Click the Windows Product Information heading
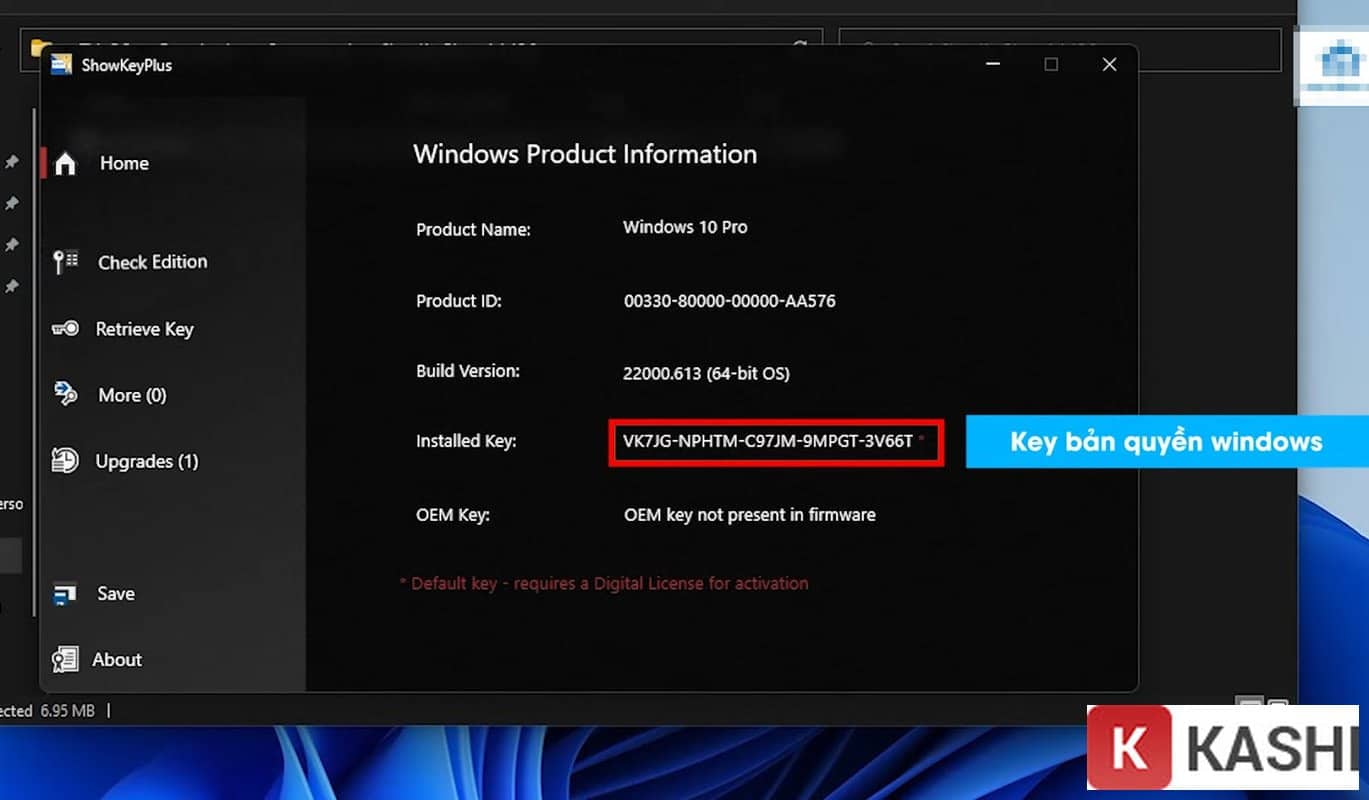This screenshot has height=800, width=1369. point(585,154)
